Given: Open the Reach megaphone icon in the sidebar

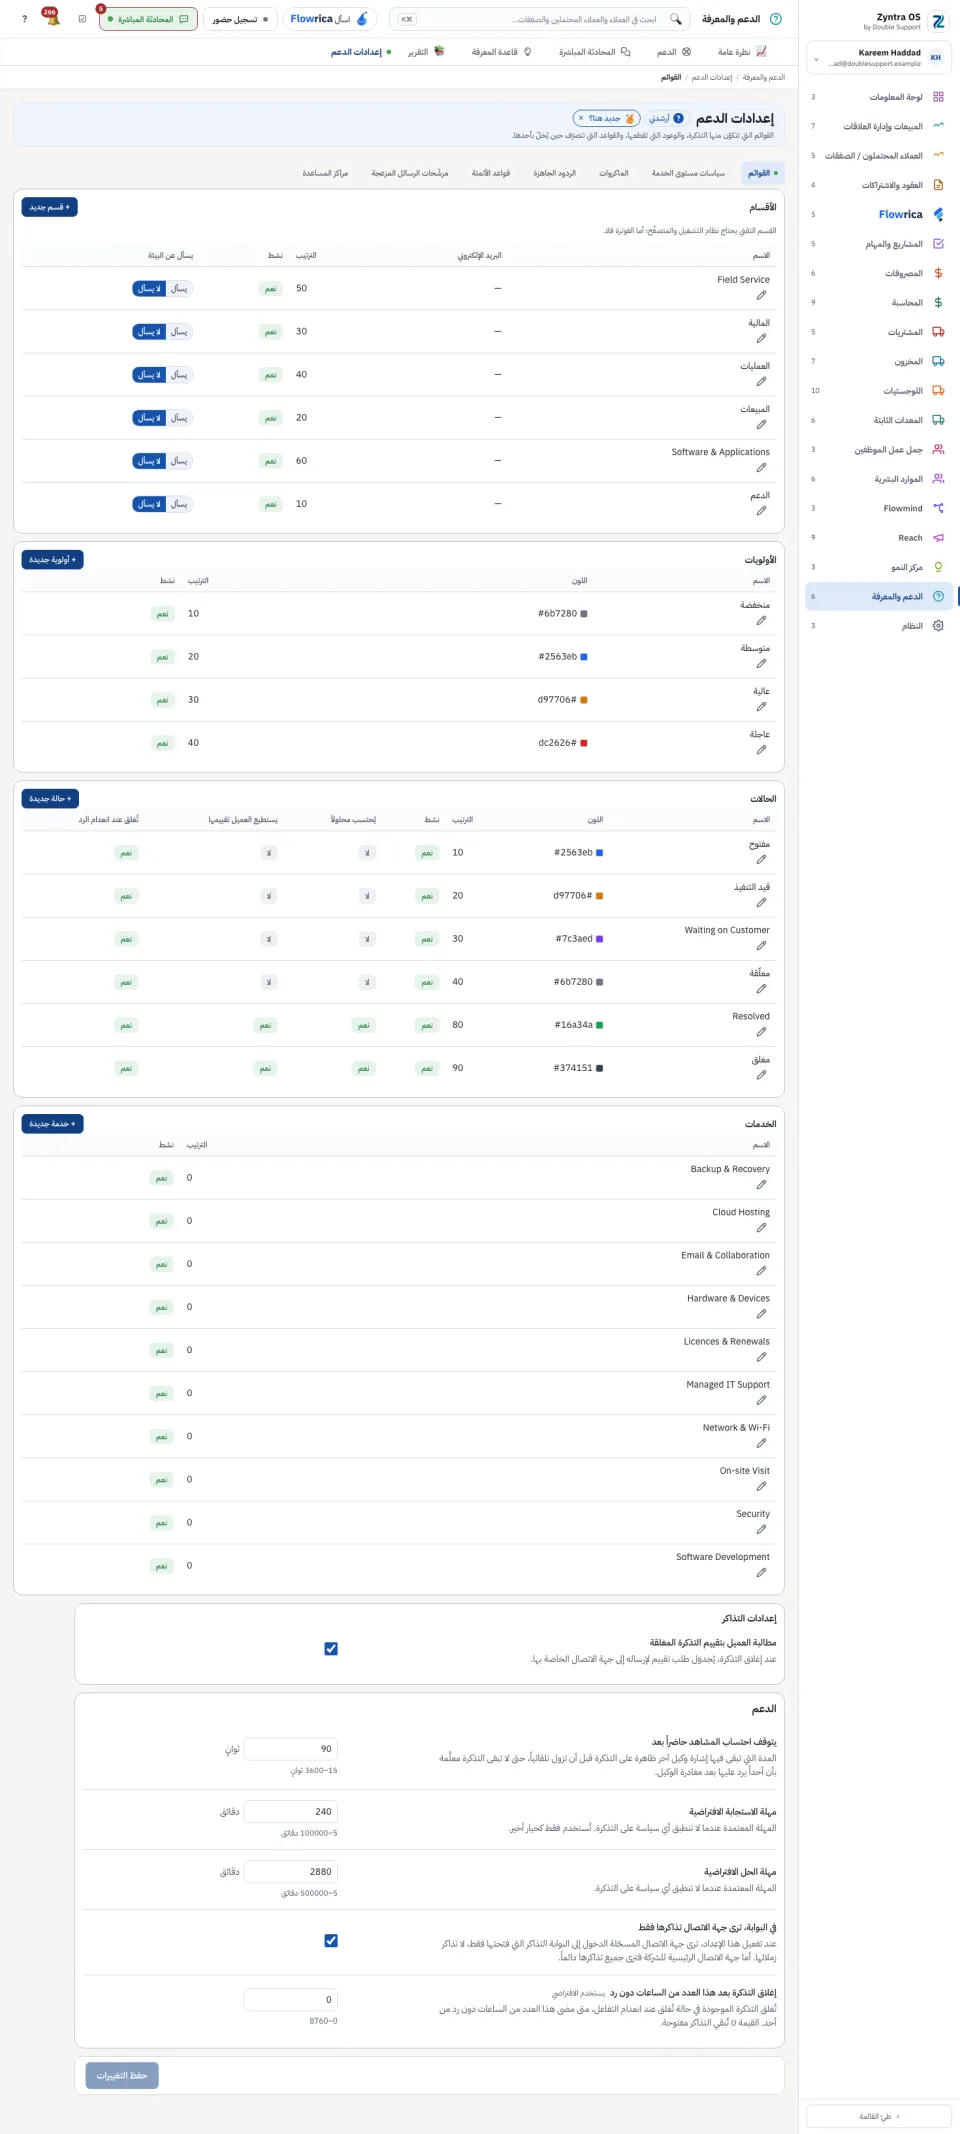Looking at the screenshot, I should click(x=938, y=537).
